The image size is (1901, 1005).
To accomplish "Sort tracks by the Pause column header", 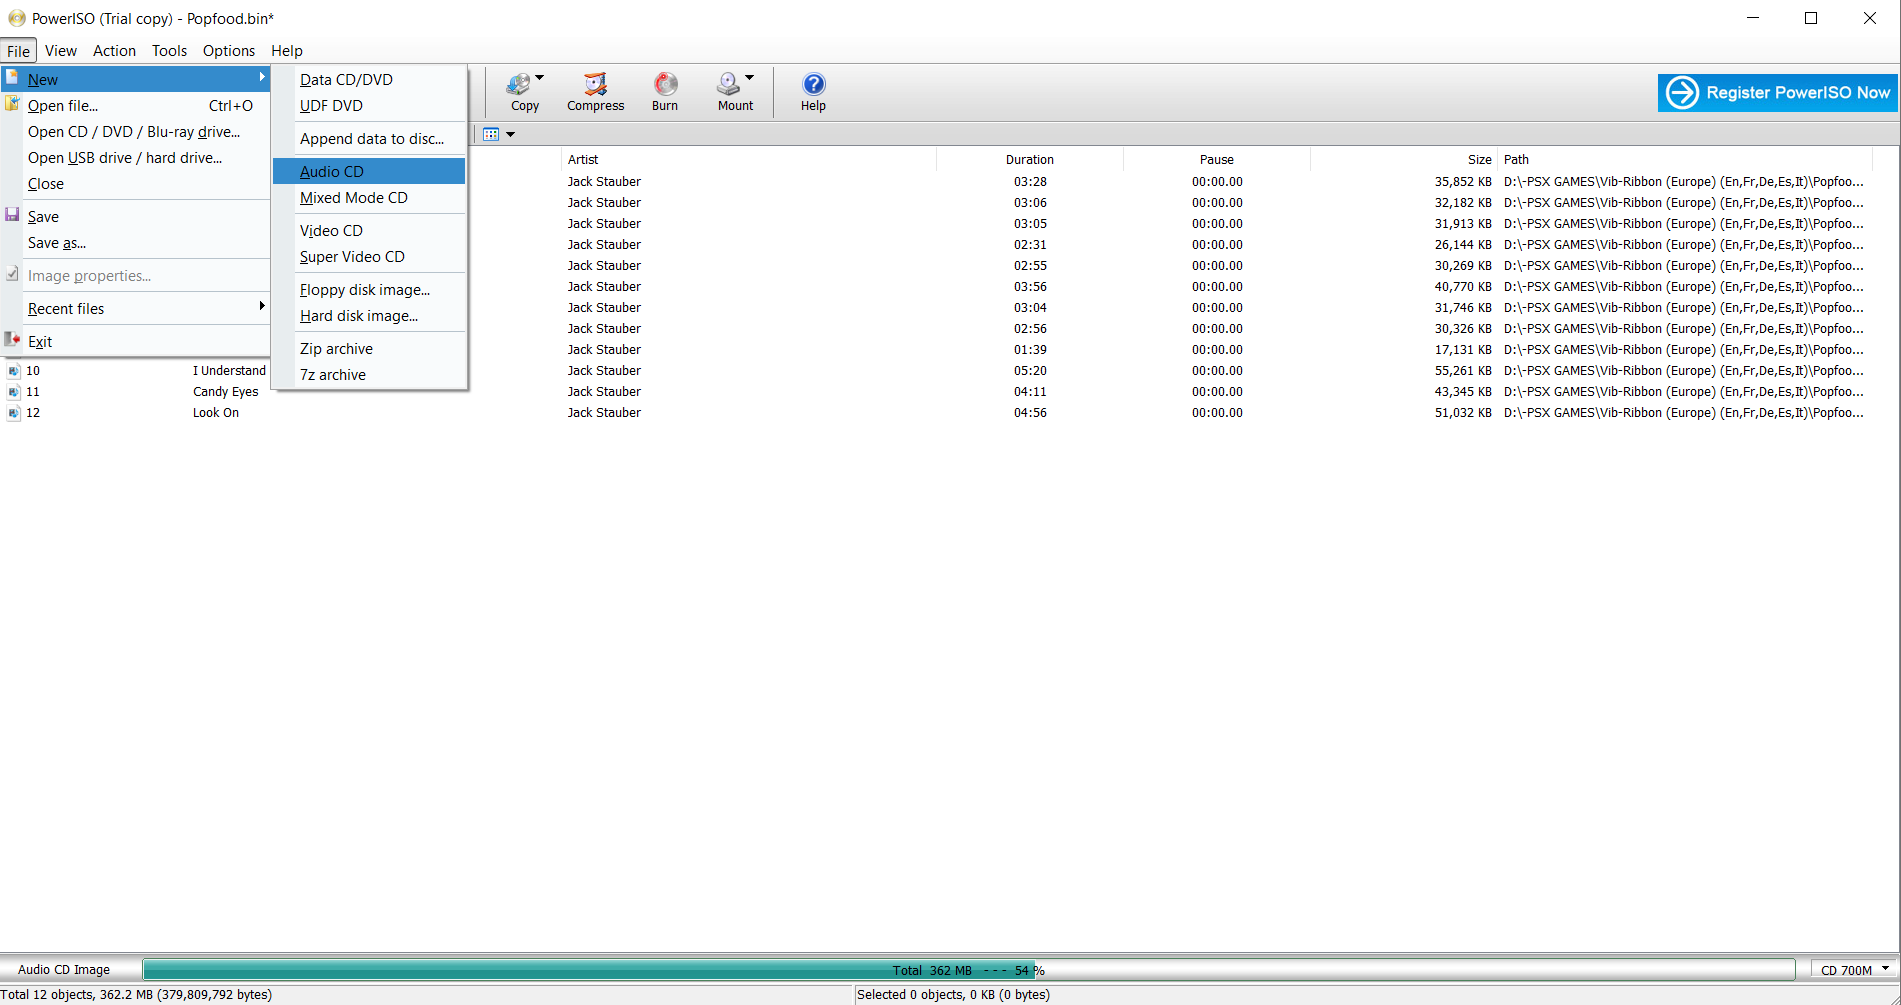I will (x=1217, y=160).
